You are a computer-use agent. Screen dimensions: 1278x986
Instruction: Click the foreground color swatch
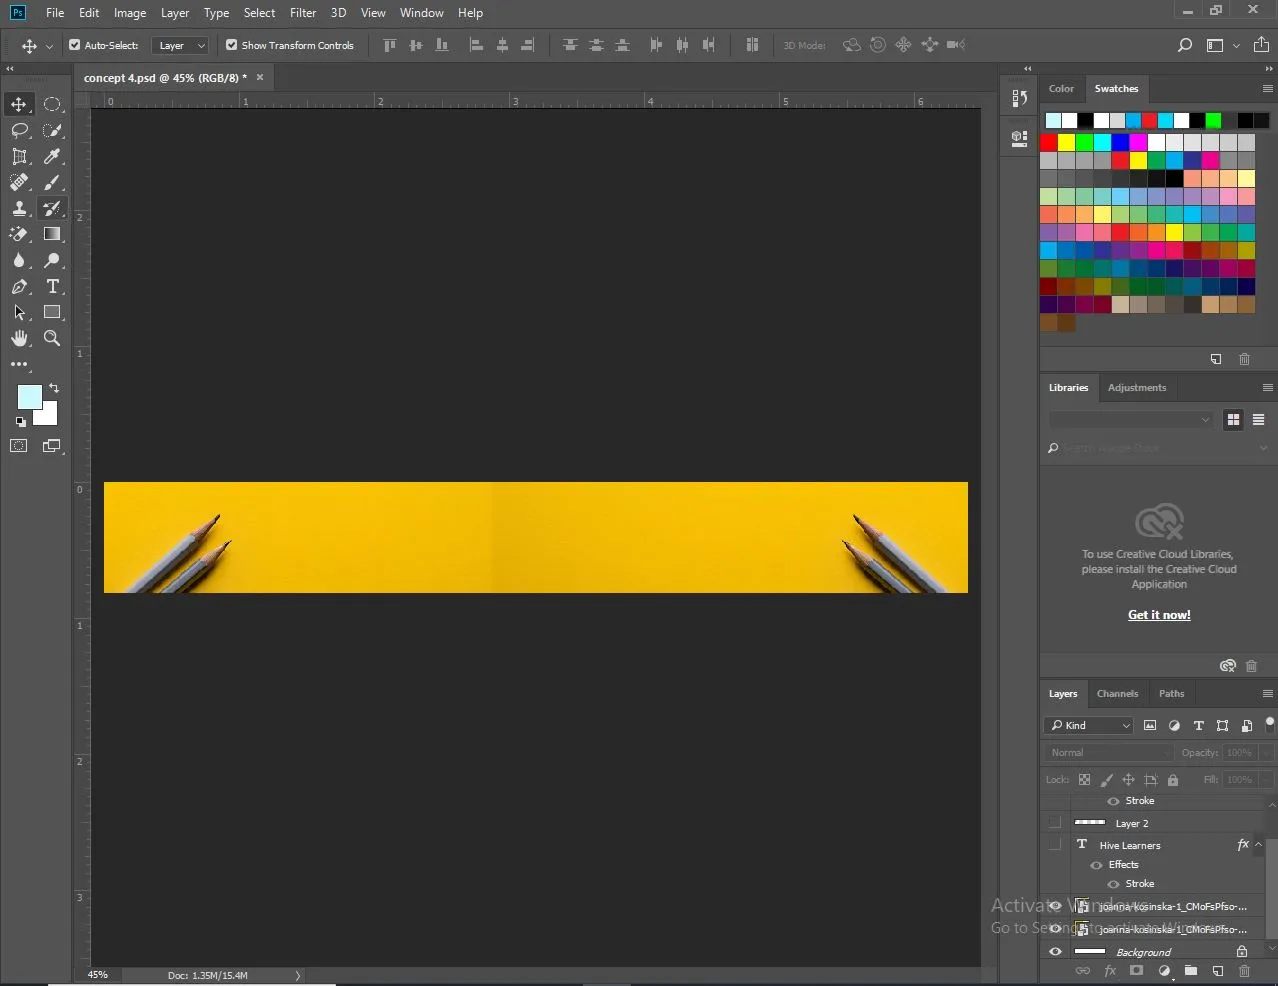(29, 397)
